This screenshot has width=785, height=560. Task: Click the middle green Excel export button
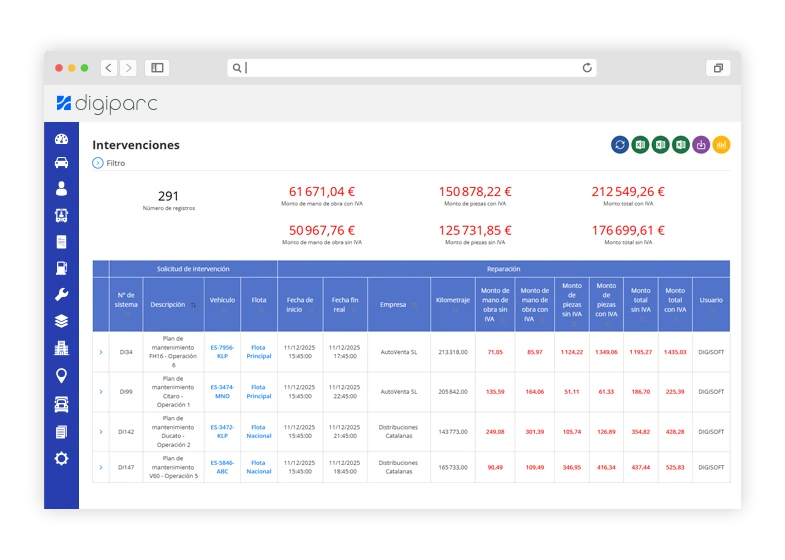[660, 145]
